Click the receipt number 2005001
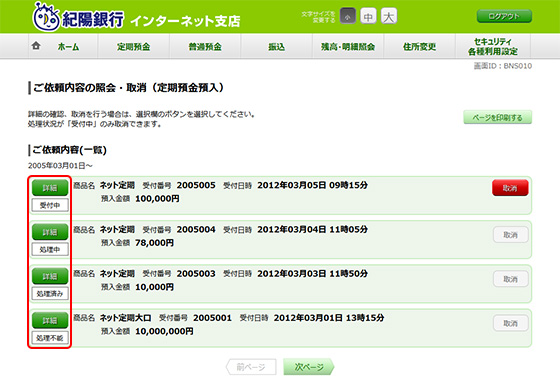The height and width of the screenshot is (382, 560). tap(212, 318)
